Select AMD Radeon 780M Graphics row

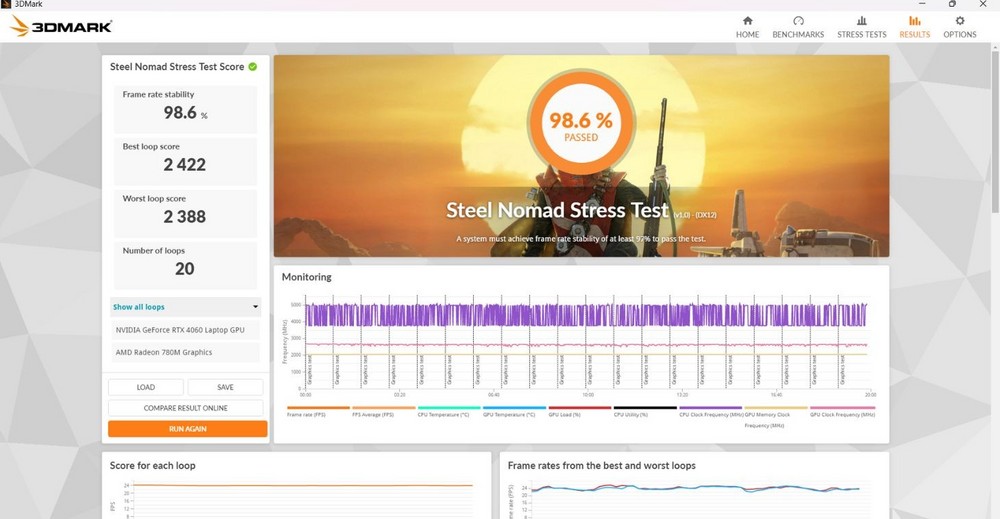click(x=185, y=352)
